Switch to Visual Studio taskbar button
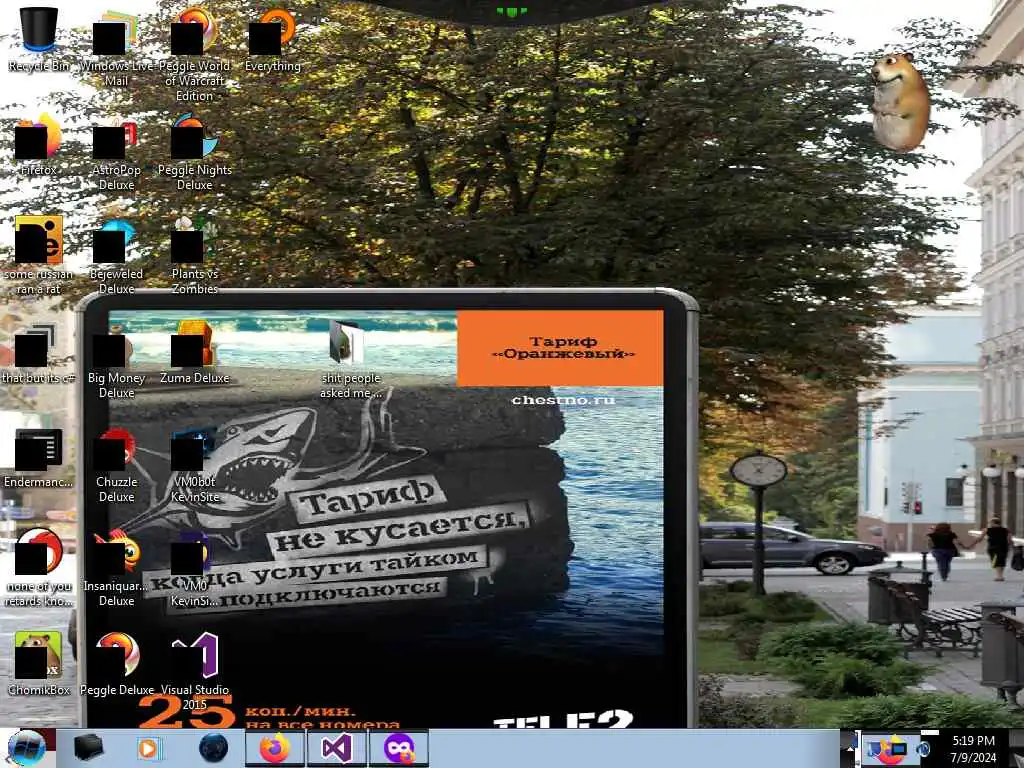The height and width of the screenshot is (768, 1024). [x=337, y=748]
